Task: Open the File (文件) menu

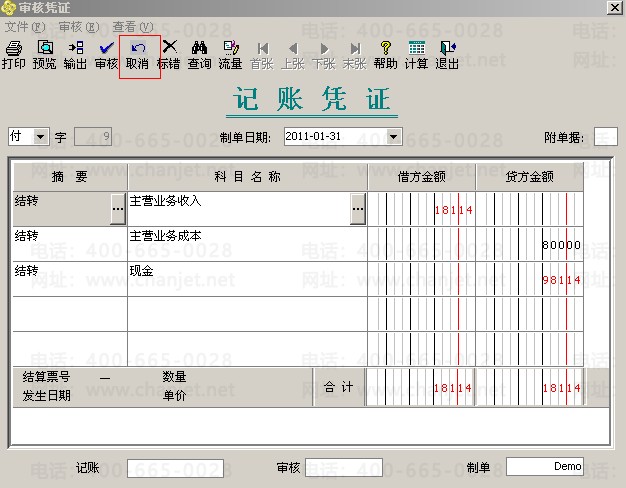Action: point(24,27)
